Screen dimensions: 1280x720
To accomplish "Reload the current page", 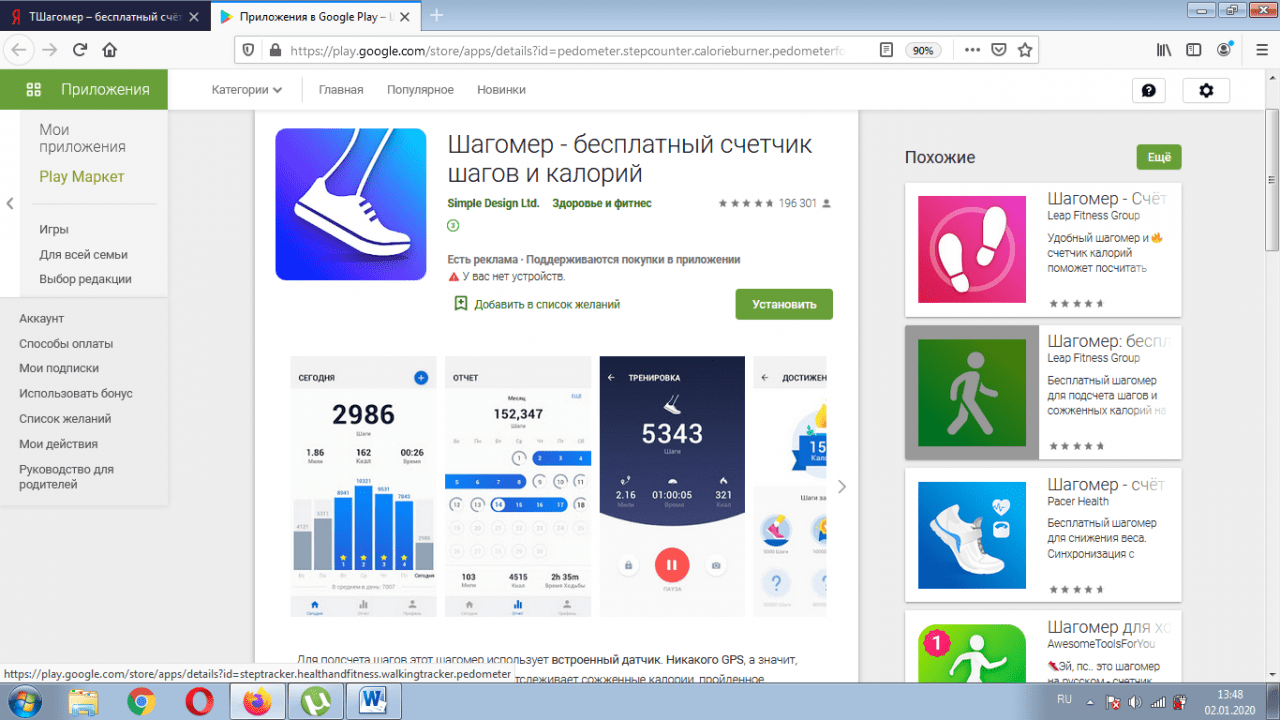I will click(80, 50).
